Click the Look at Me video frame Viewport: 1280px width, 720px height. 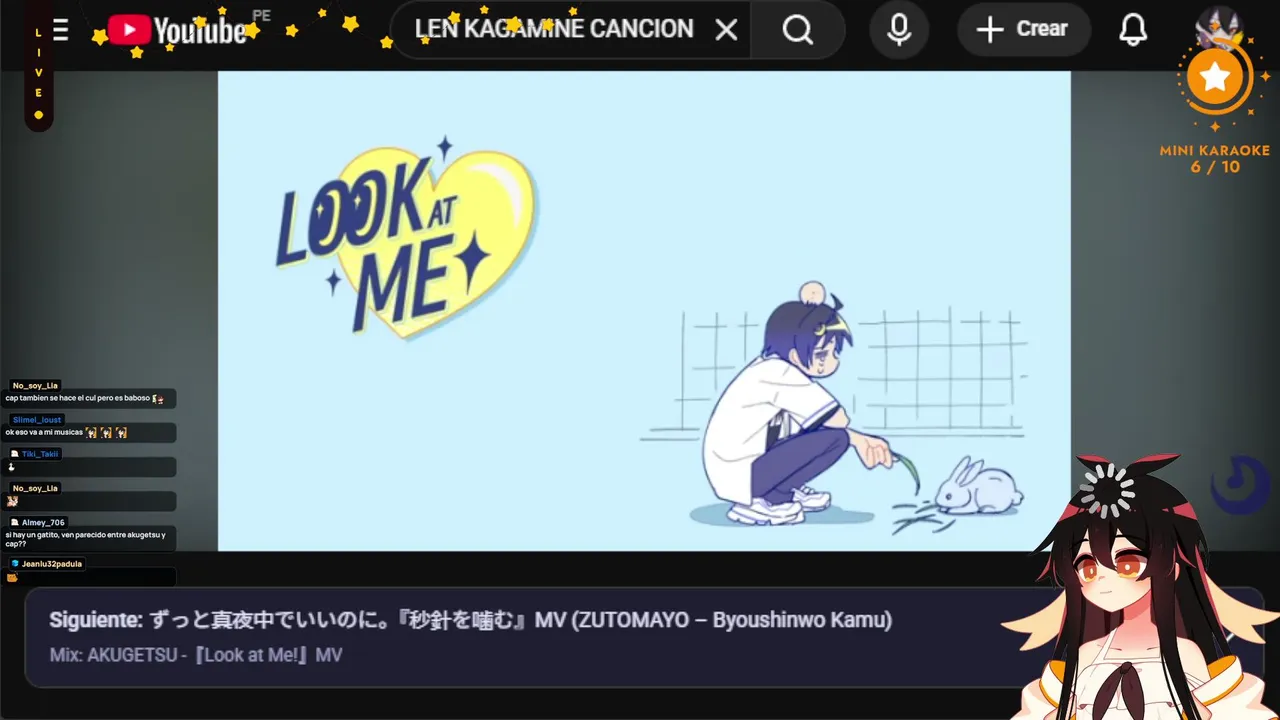coord(644,311)
